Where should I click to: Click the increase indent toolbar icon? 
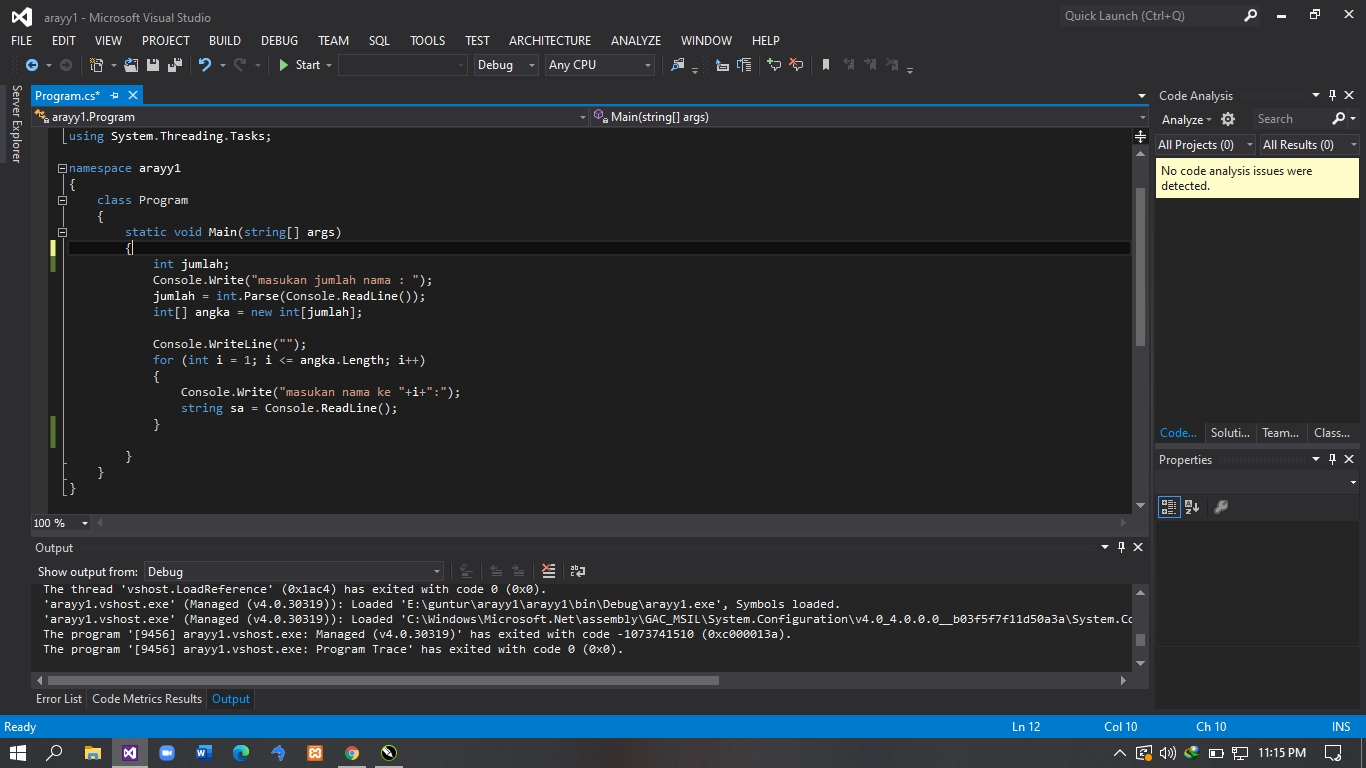pos(744,65)
